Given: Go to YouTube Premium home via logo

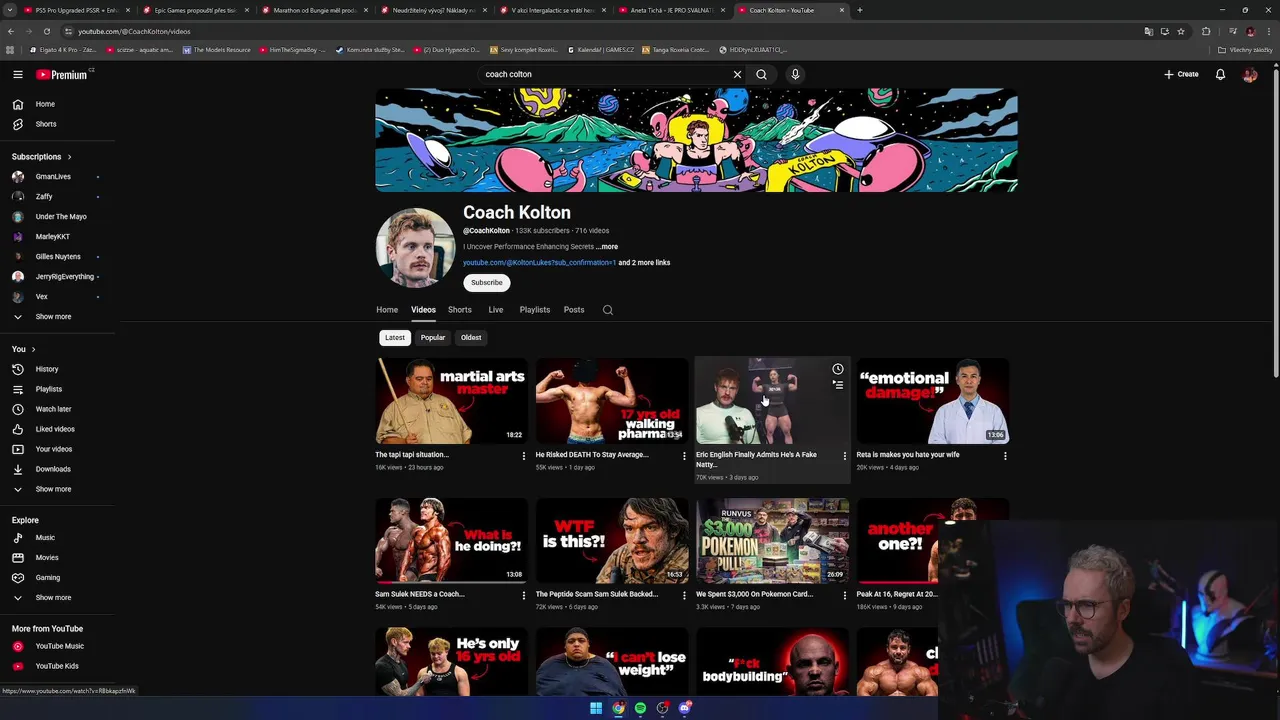Looking at the screenshot, I should [62, 74].
